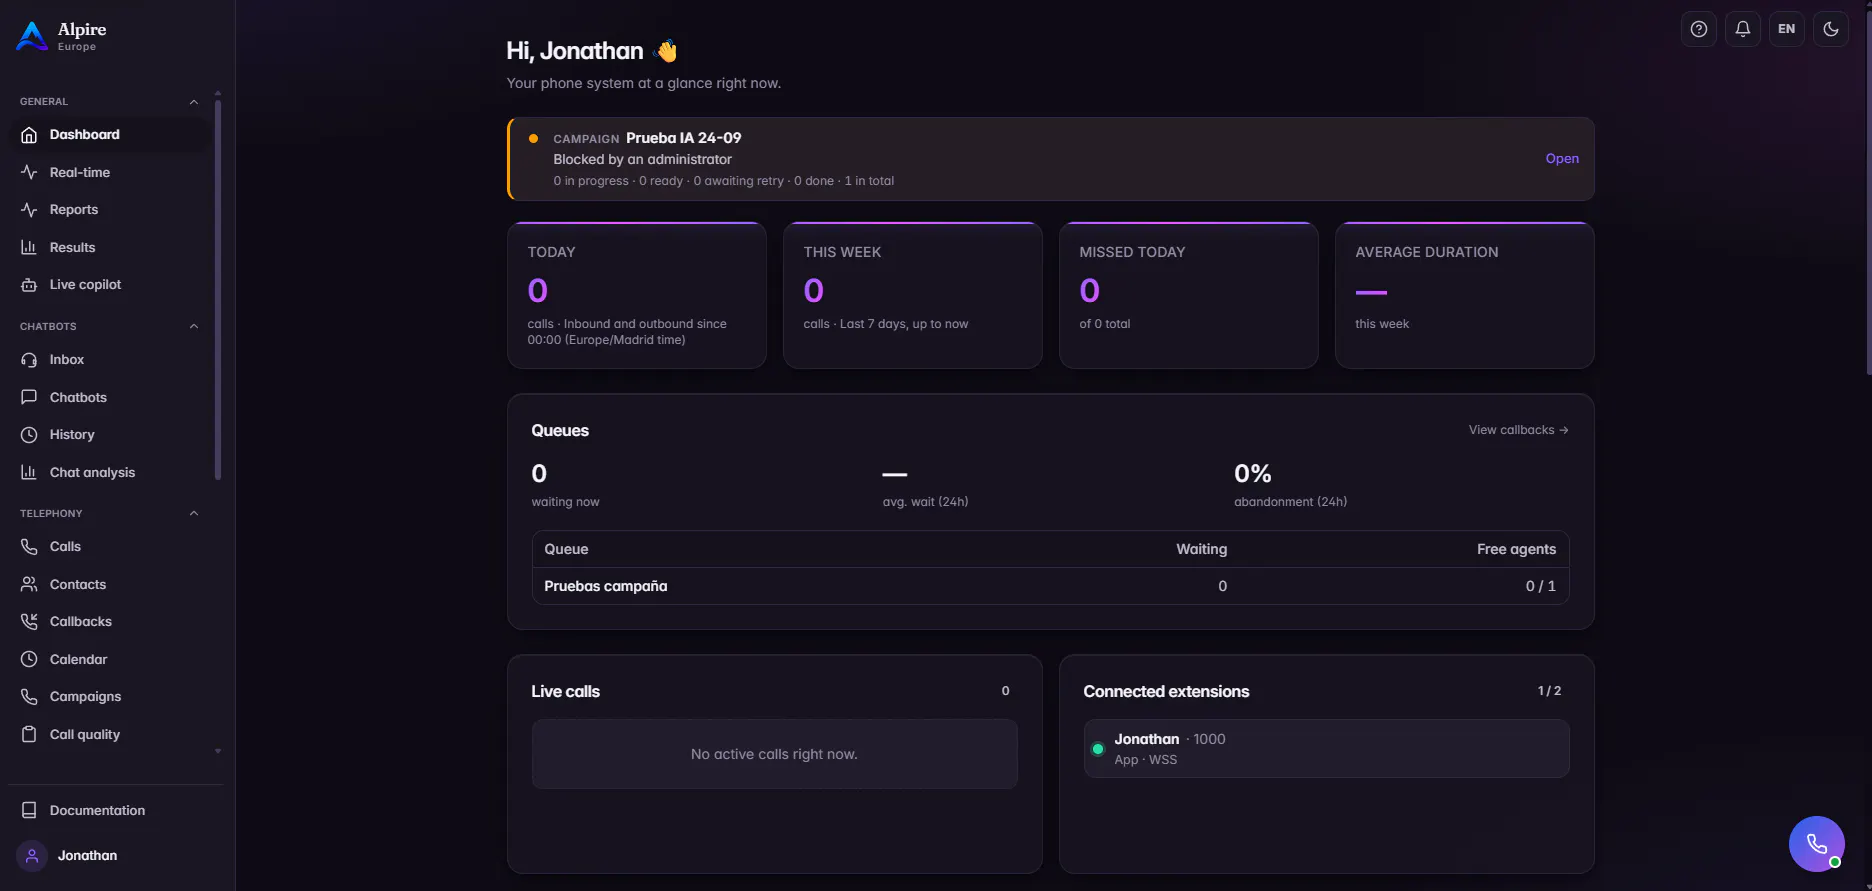Click the This Week calls card
Screen dimensions: 1872x891
click(913, 295)
